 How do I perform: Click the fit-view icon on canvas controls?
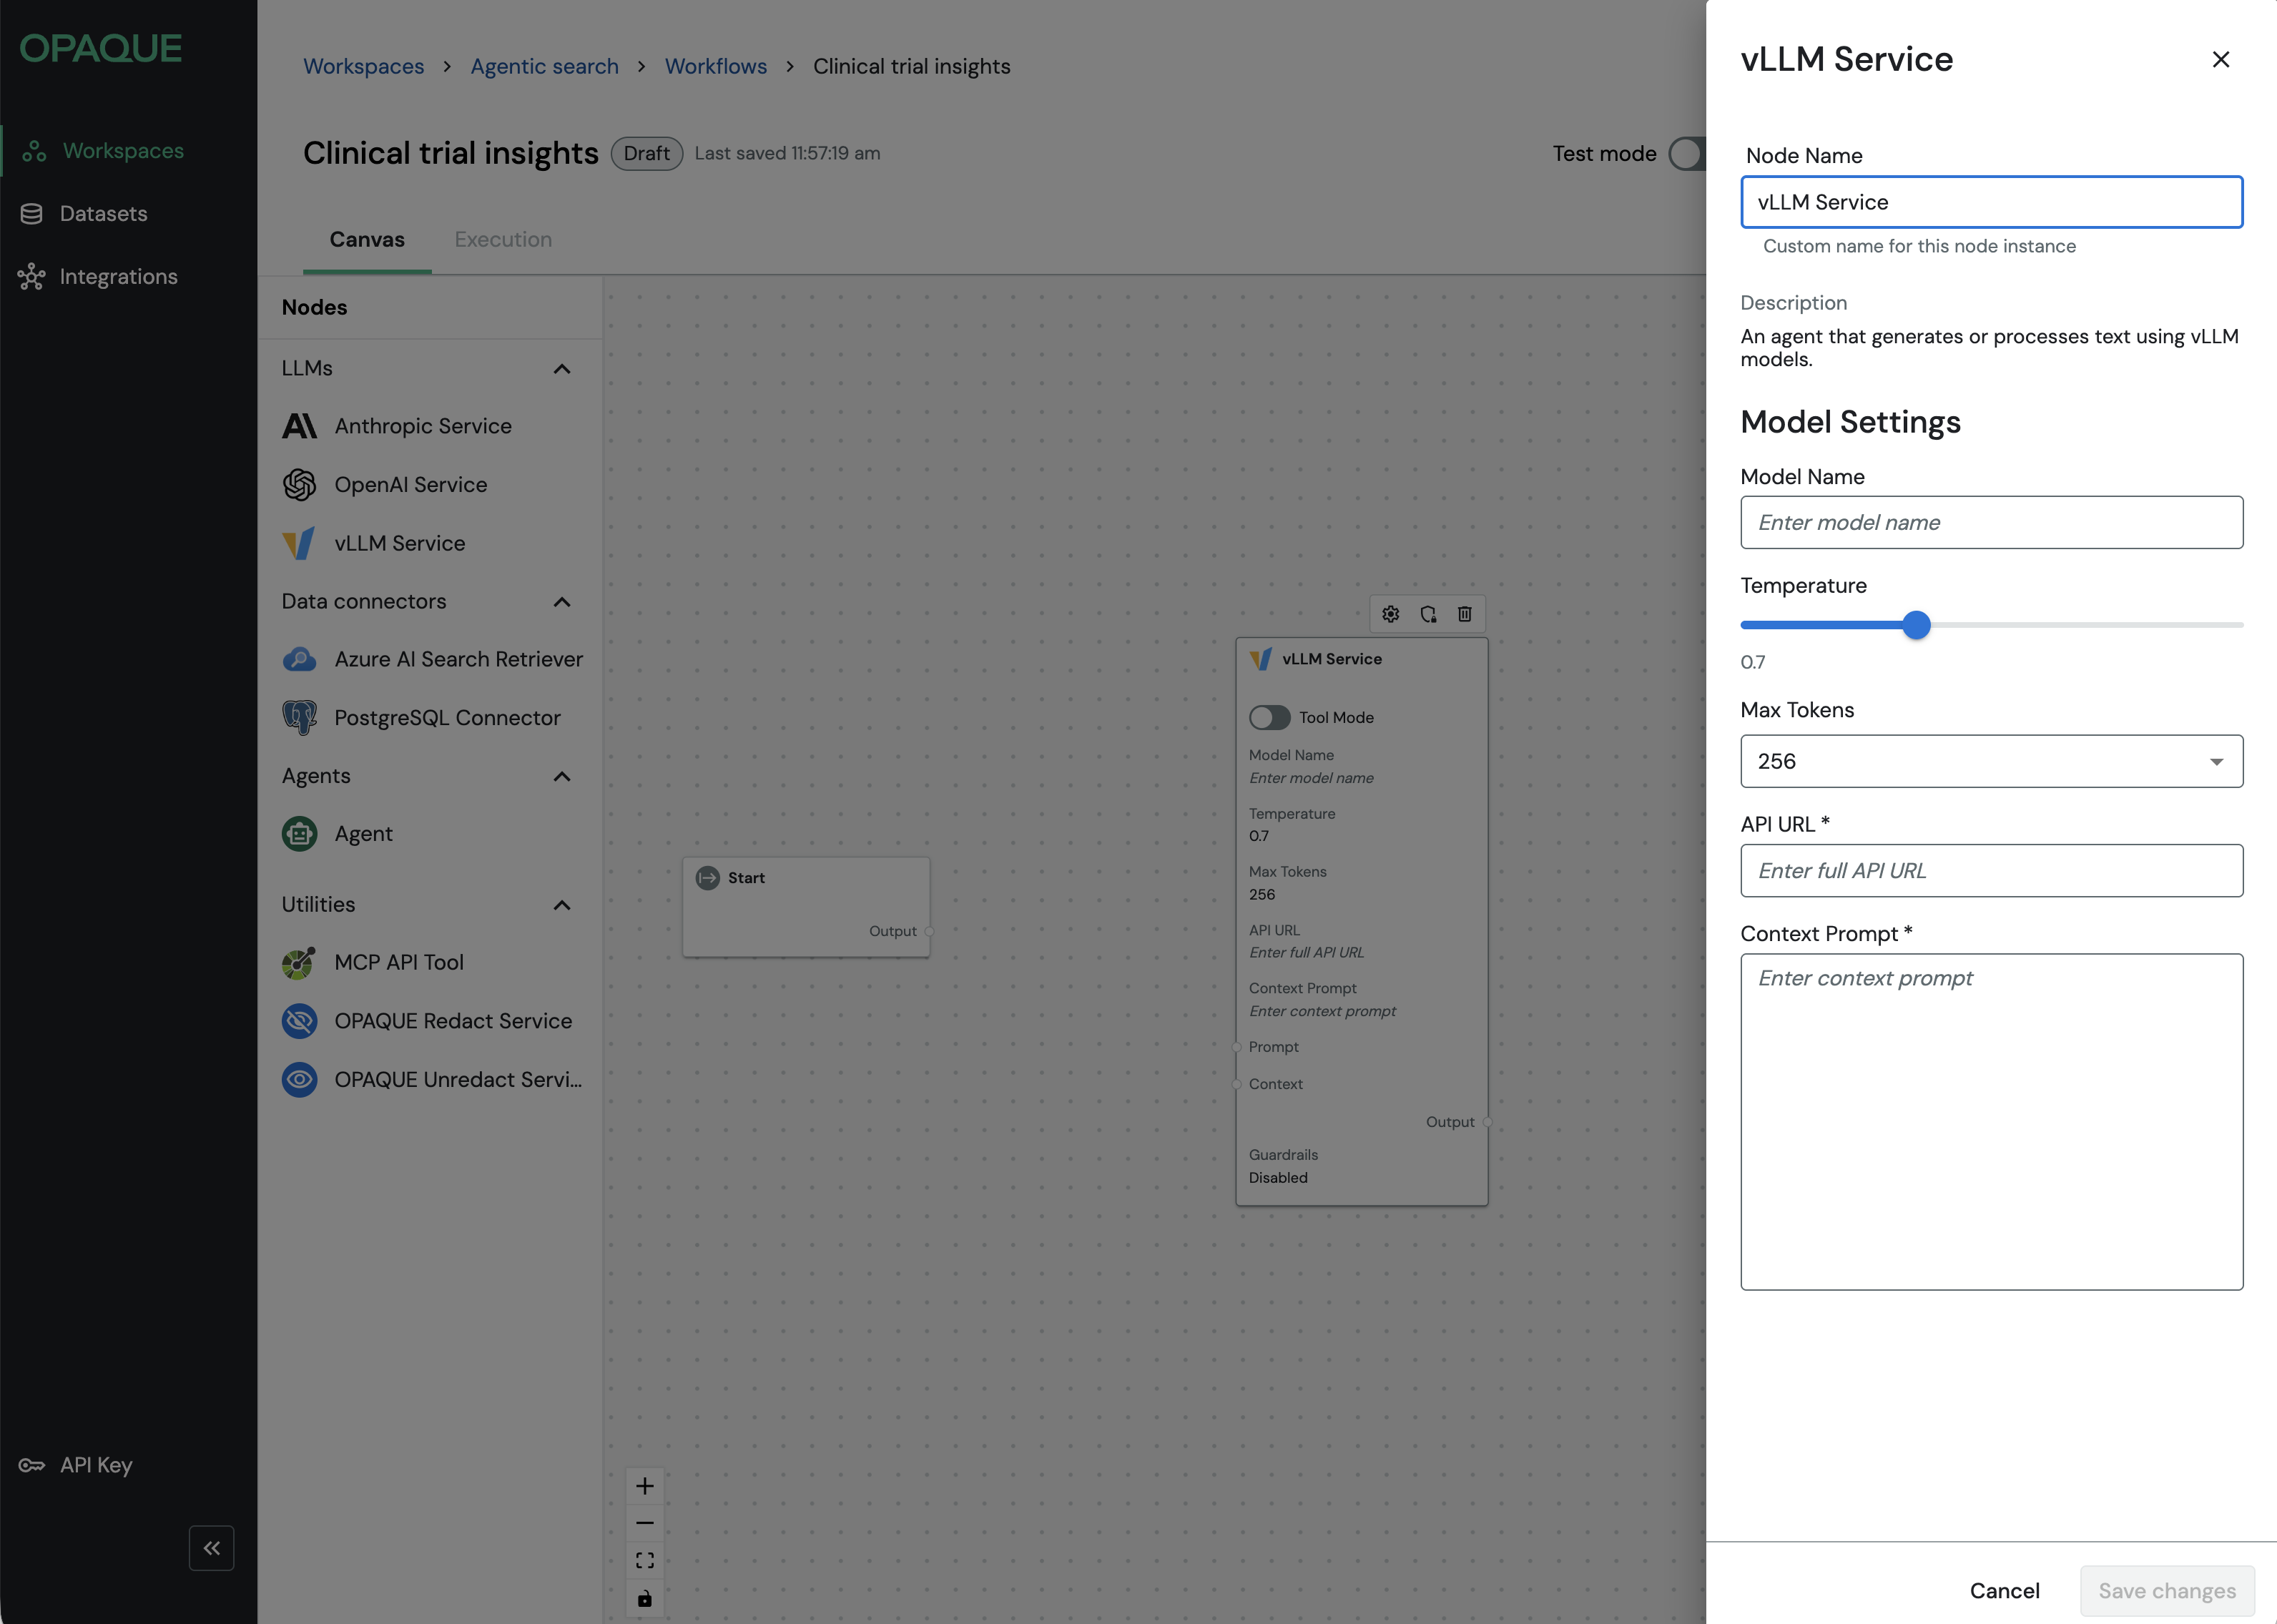(x=645, y=1560)
